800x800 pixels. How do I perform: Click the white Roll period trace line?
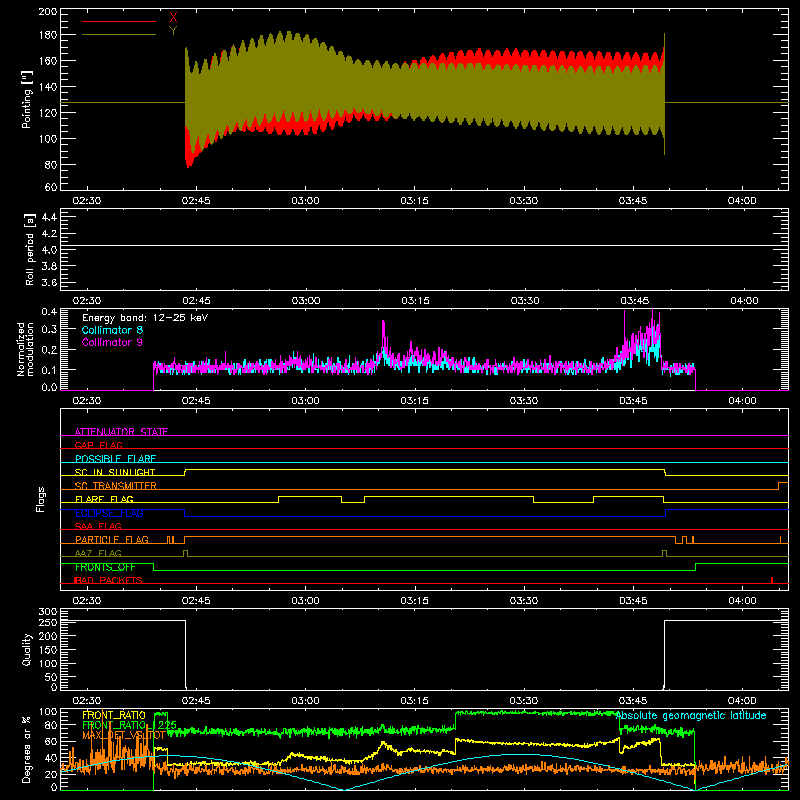click(x=424, y=245)
